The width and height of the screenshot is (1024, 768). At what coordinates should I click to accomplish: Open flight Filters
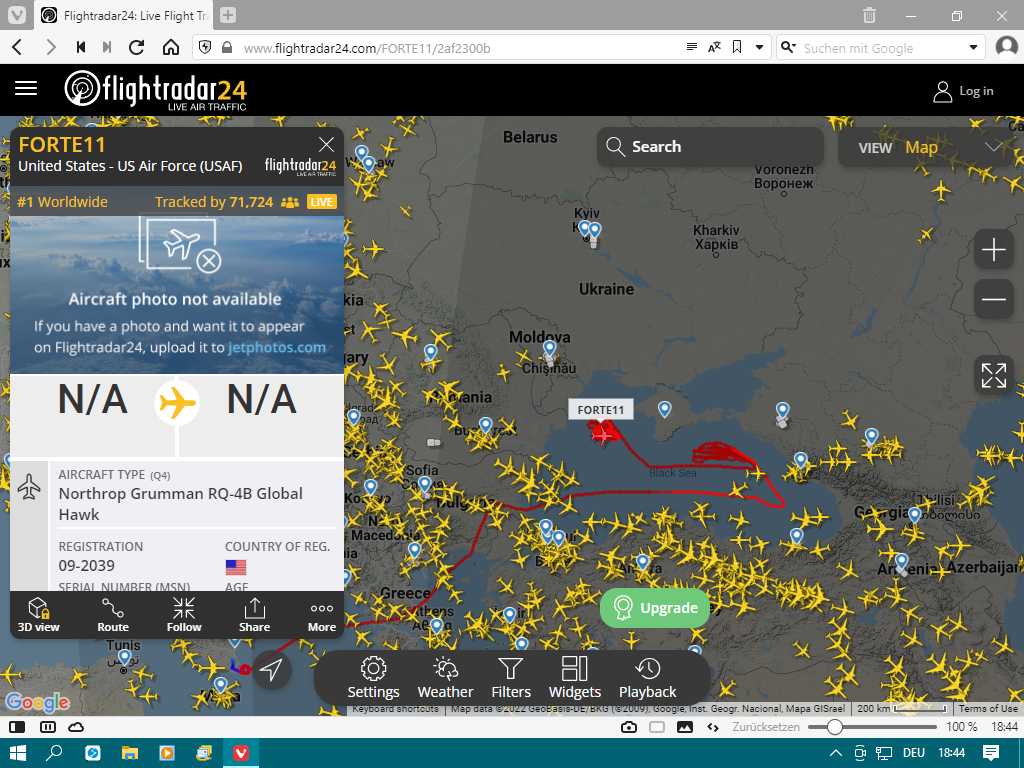(x=511, y=679)
